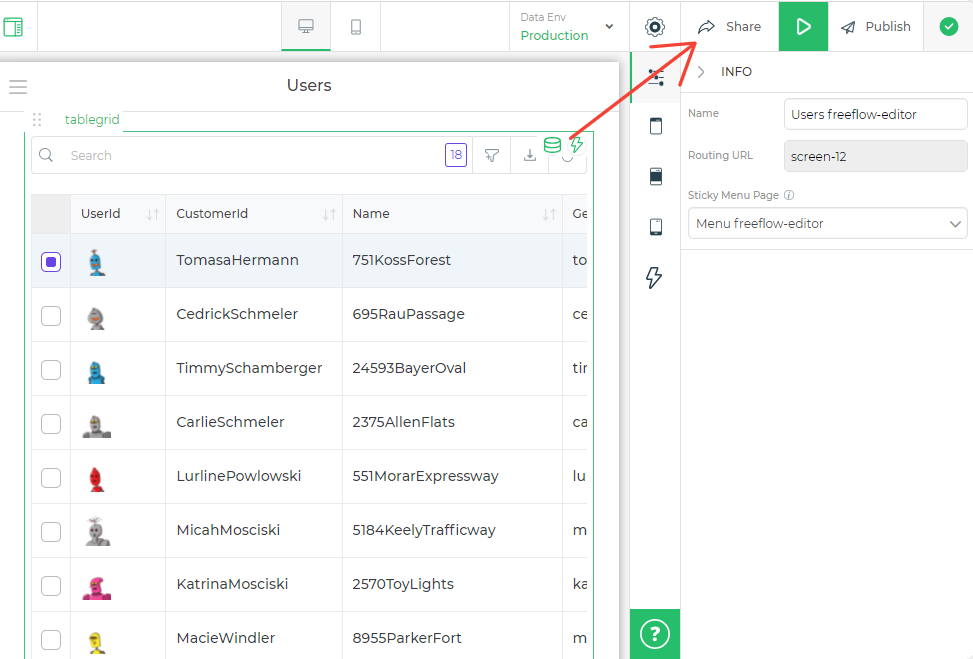Select the 24593BayerOval cell
973x659 pixels.
452,369
